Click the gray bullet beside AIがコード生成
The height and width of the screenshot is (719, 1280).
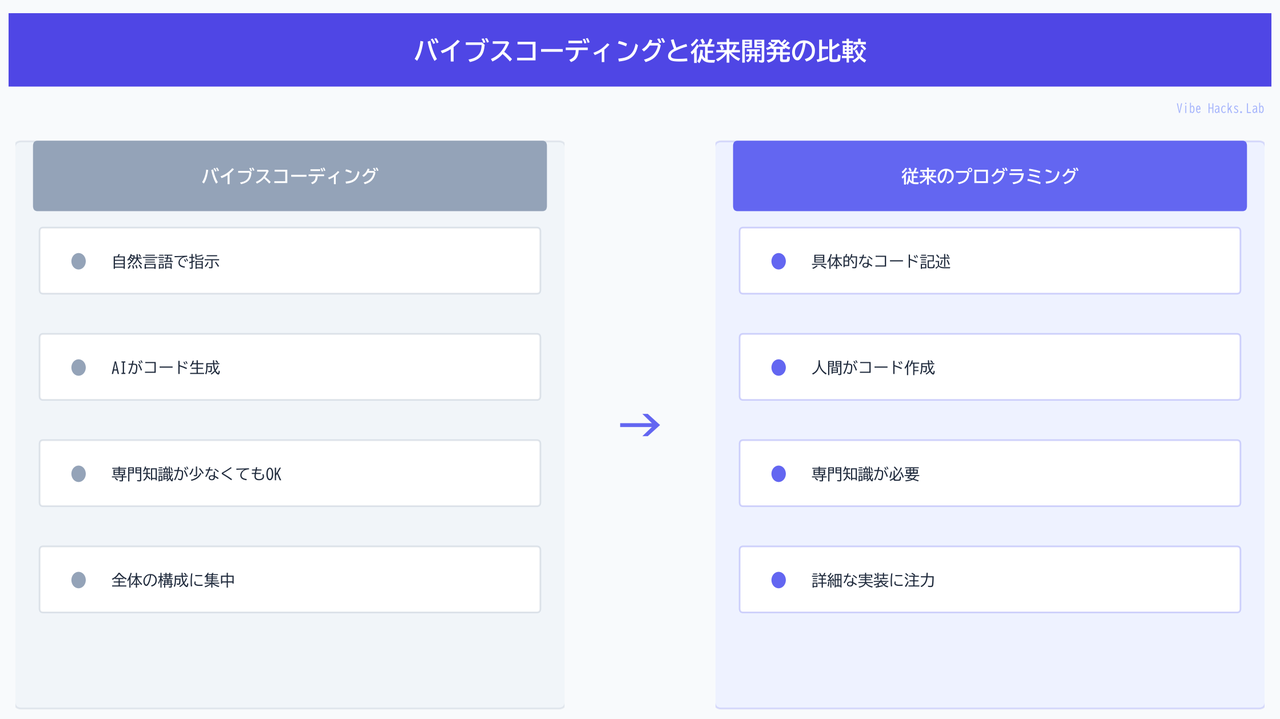79,368
